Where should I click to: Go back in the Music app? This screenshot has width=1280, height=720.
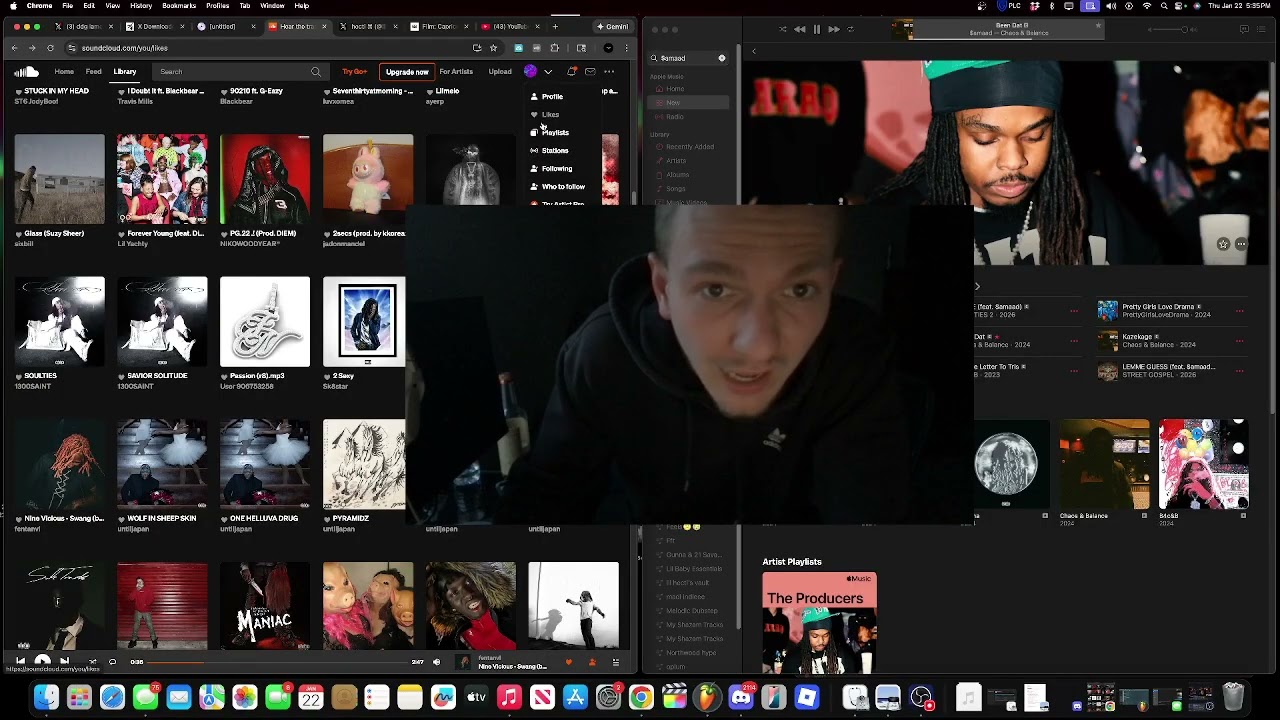tap(754, 51)
